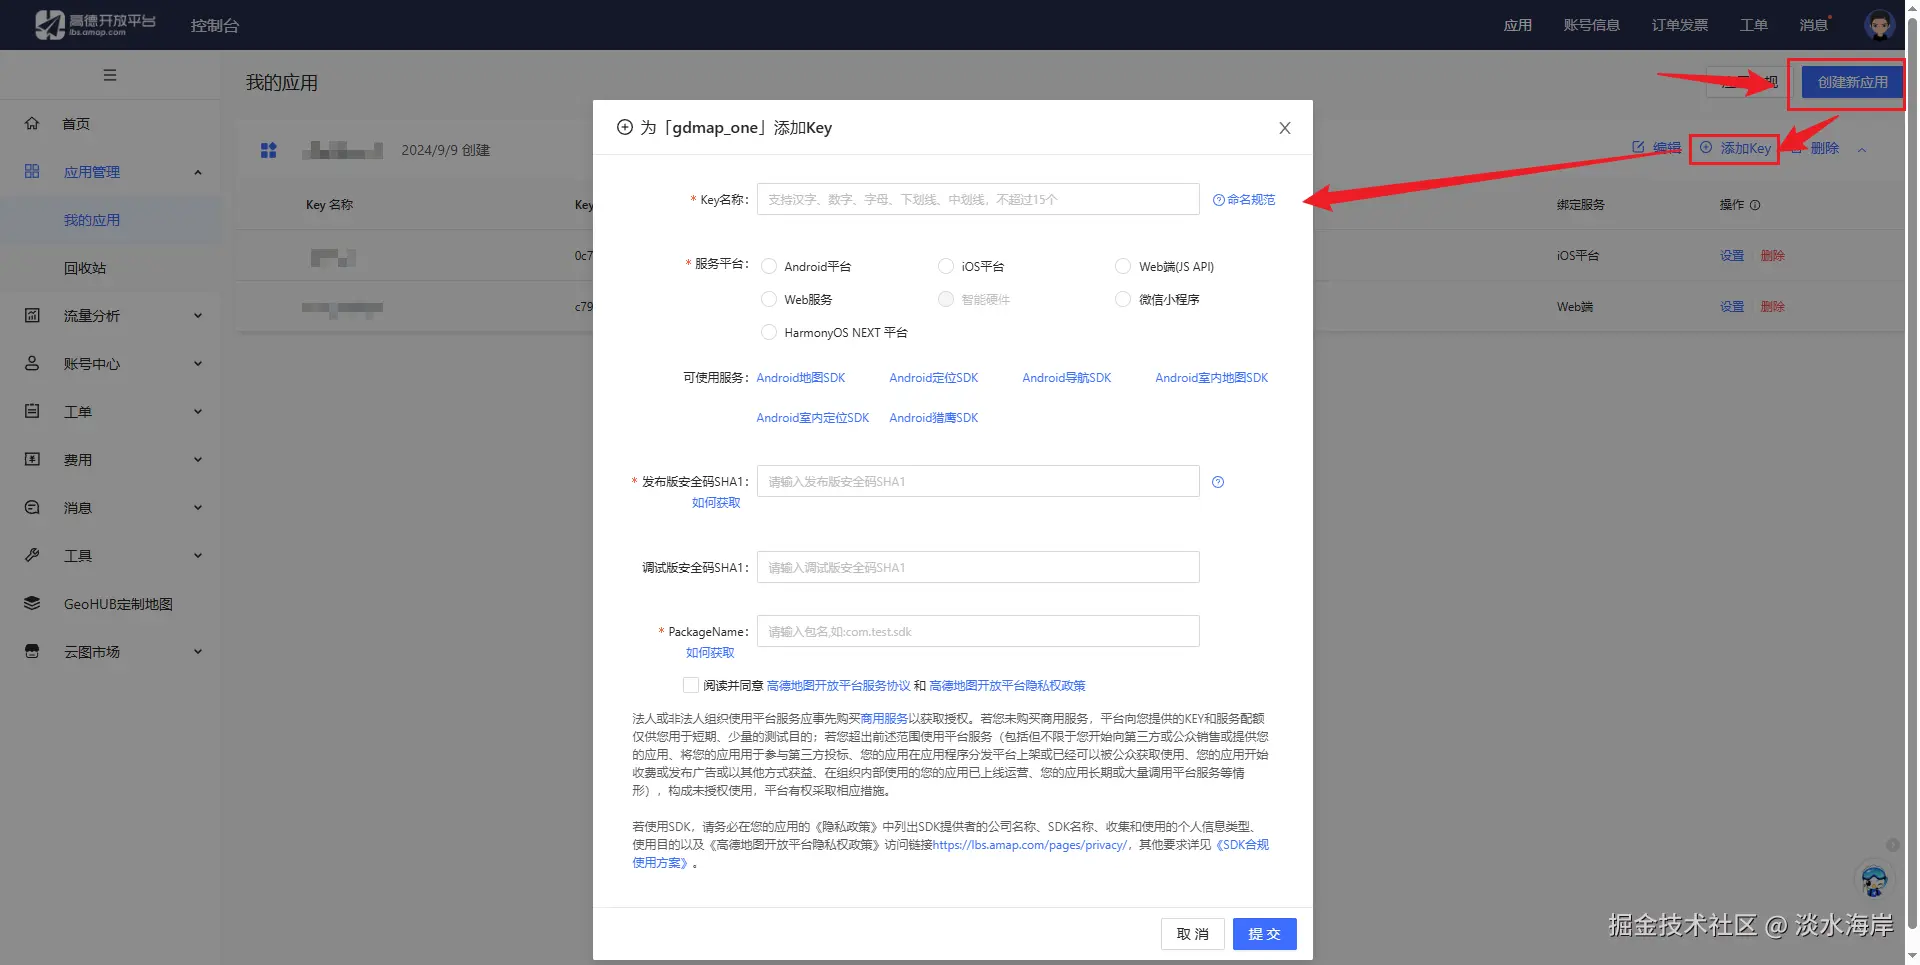
Task: Click the 创建新应用 button
Action: [x=1852, y=82]
